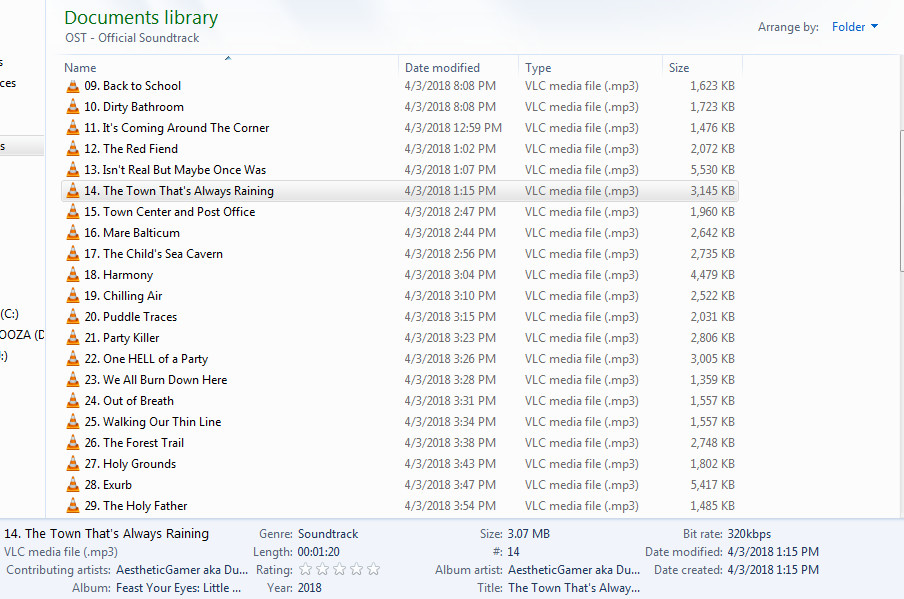Edit the Genre field showing Soundtrack

[328, 534]
